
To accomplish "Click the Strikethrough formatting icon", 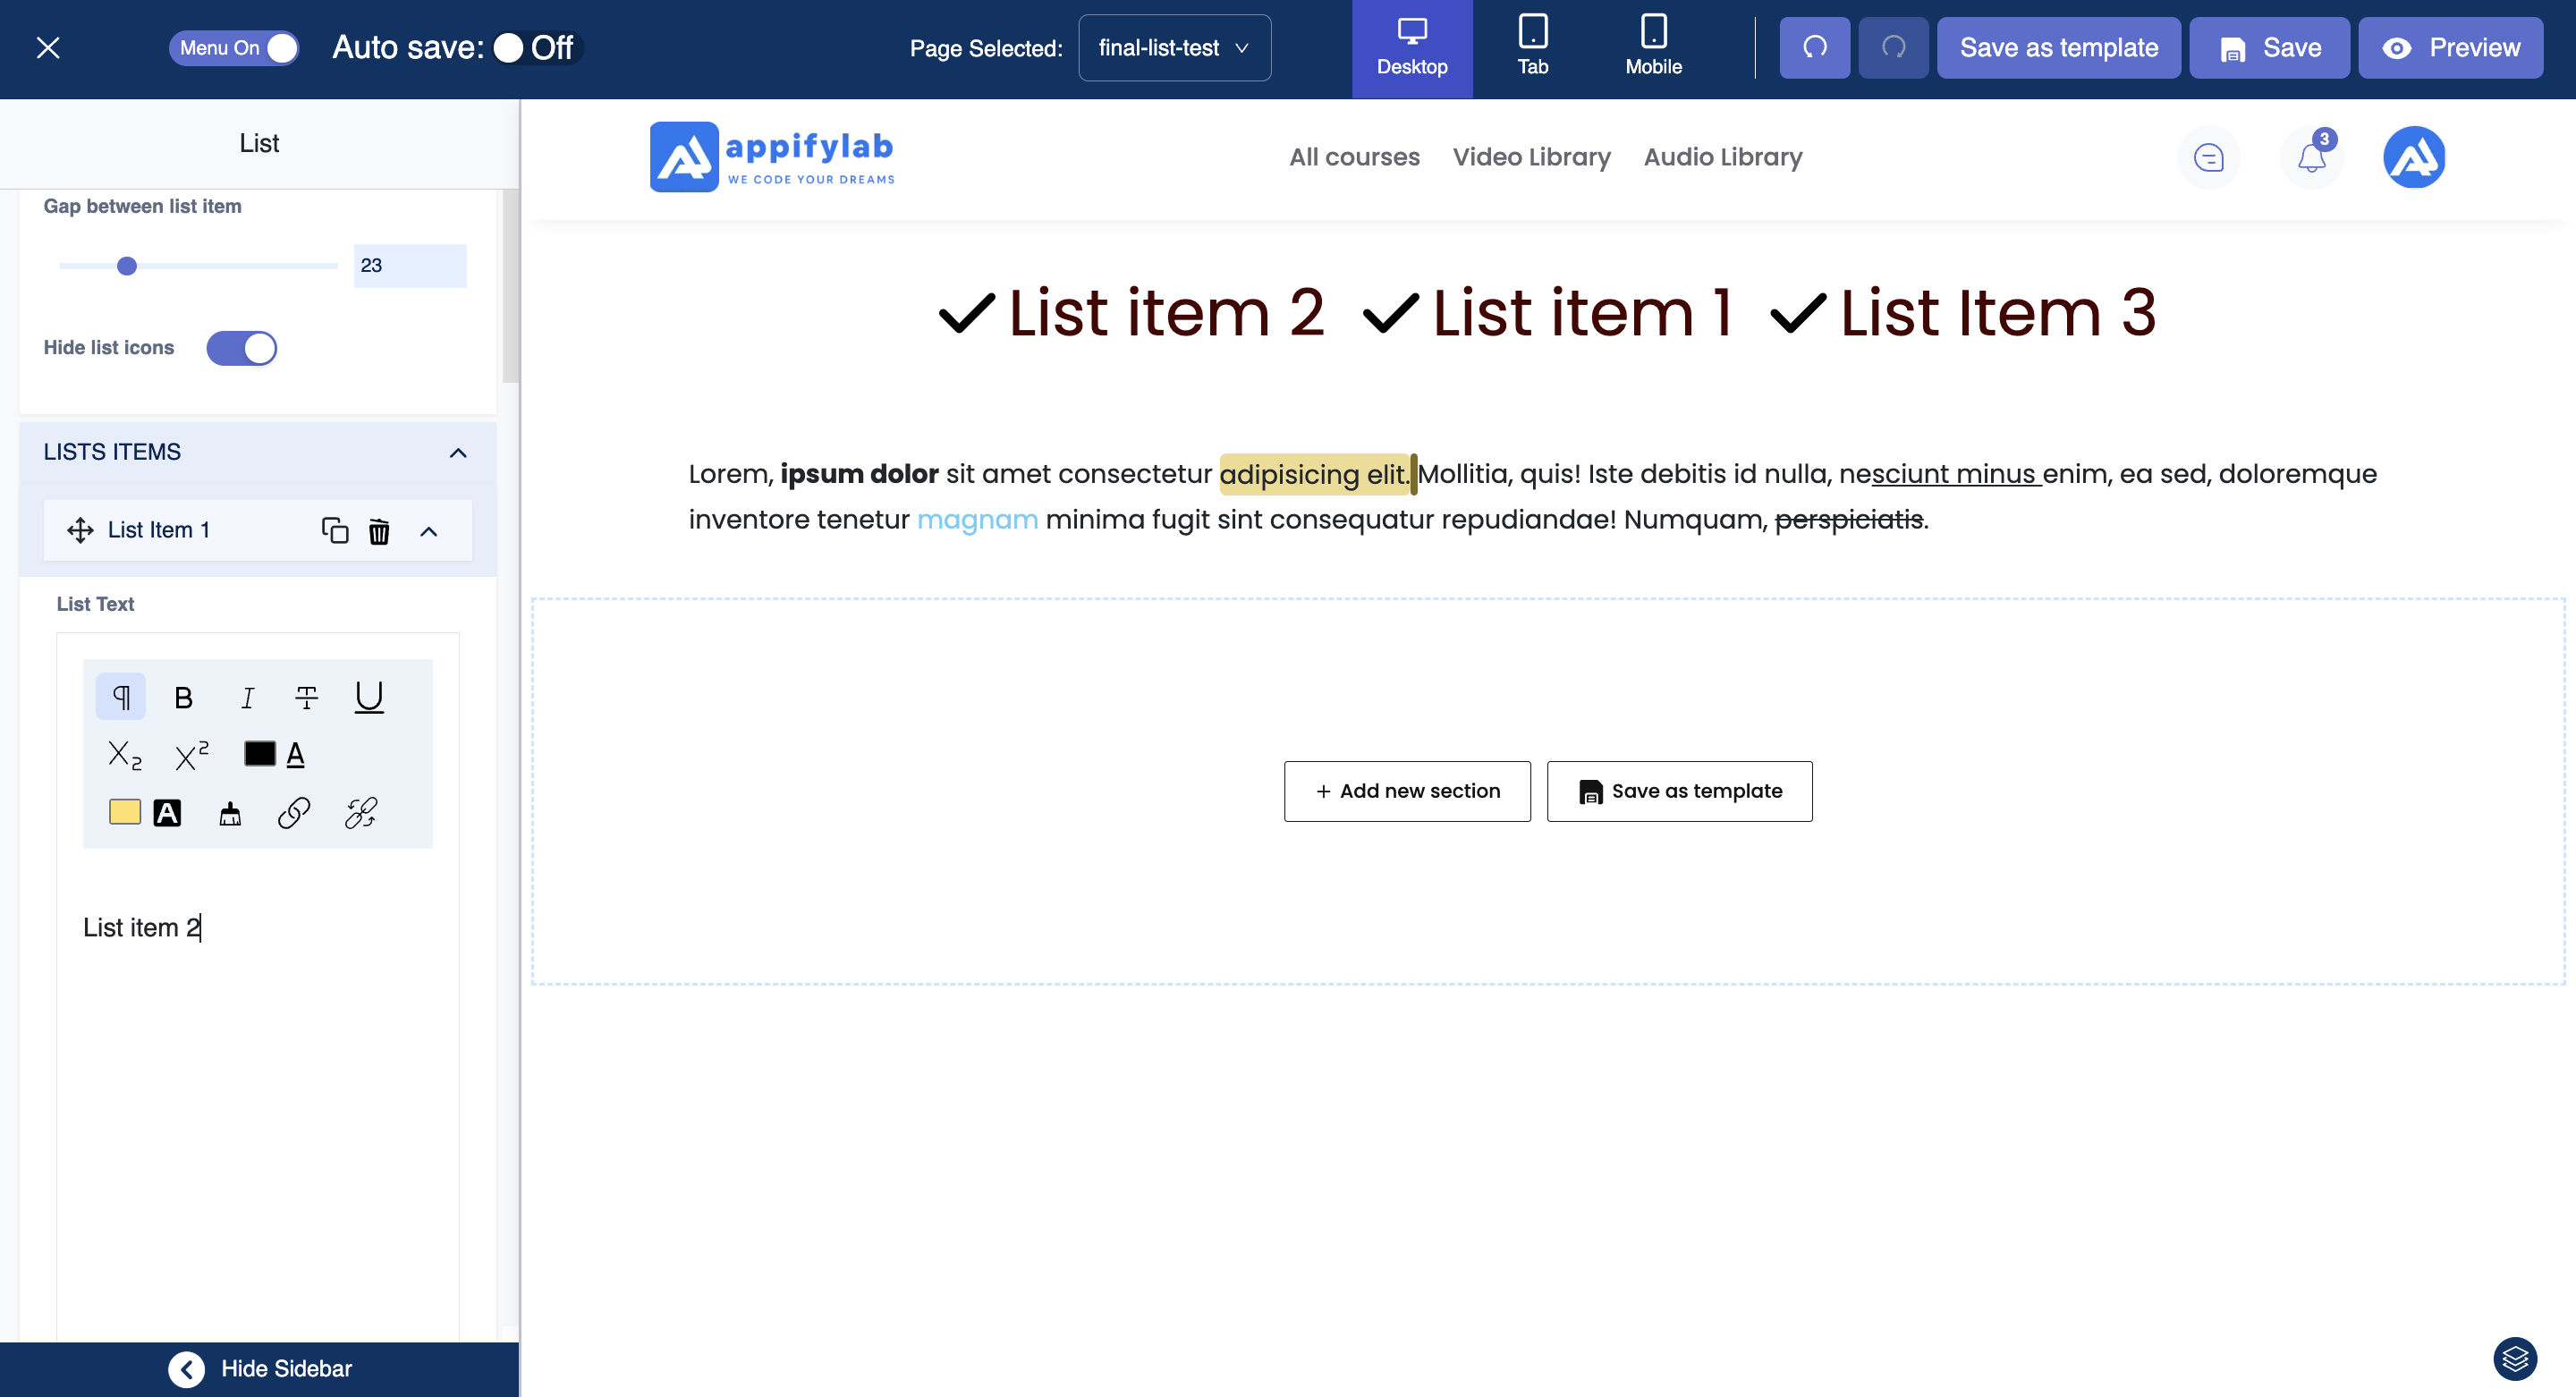I will (x=306, y=697).
